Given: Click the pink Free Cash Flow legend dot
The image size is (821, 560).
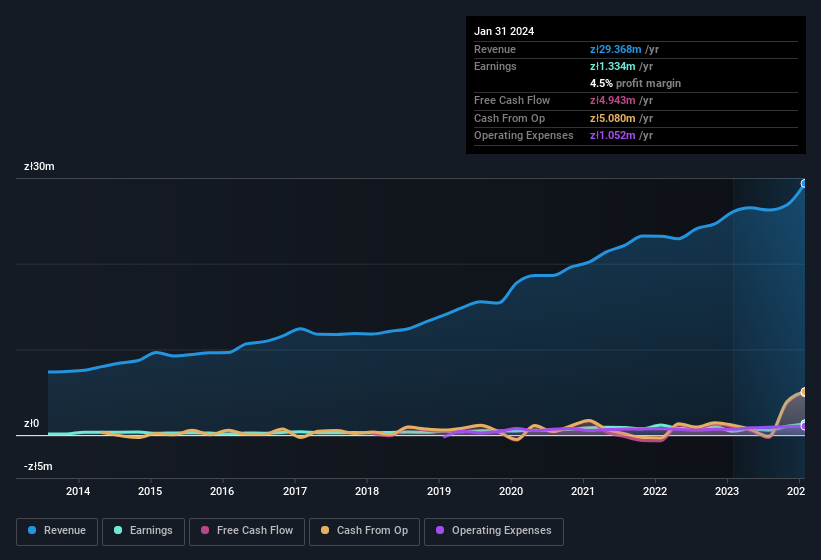Looking at the screenshot, I should tap(204, 530).
